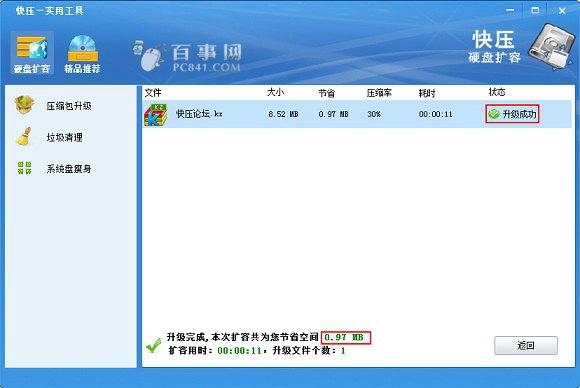Choose 系统盘瘦身 in the sidebar
Image resolution: width=580 pixels, height=388 pixels.
[69, 169]
